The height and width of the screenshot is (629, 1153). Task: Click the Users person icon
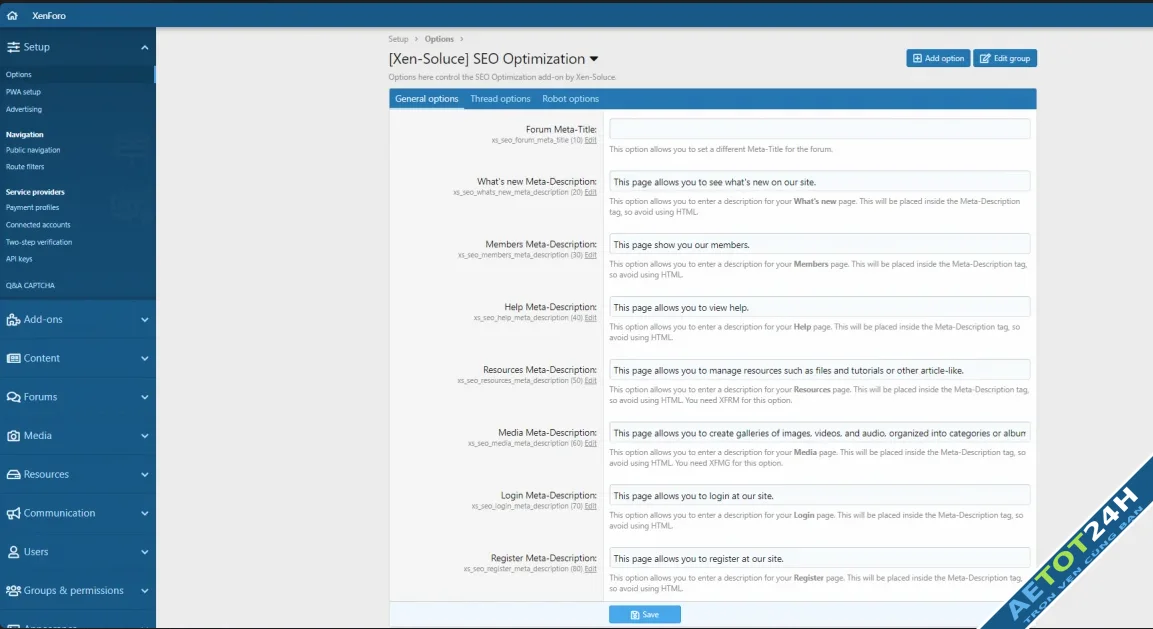coord(13,552)
